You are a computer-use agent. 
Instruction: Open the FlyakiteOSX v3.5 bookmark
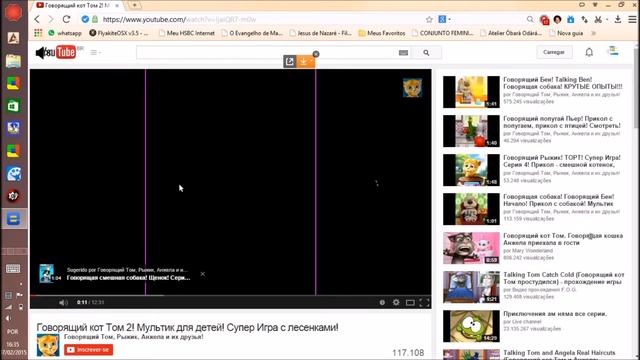coord(119,33)
